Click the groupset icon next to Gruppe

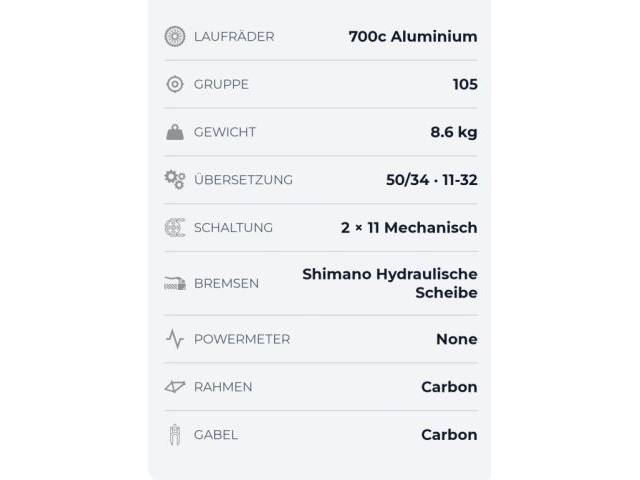click(175, 84)
